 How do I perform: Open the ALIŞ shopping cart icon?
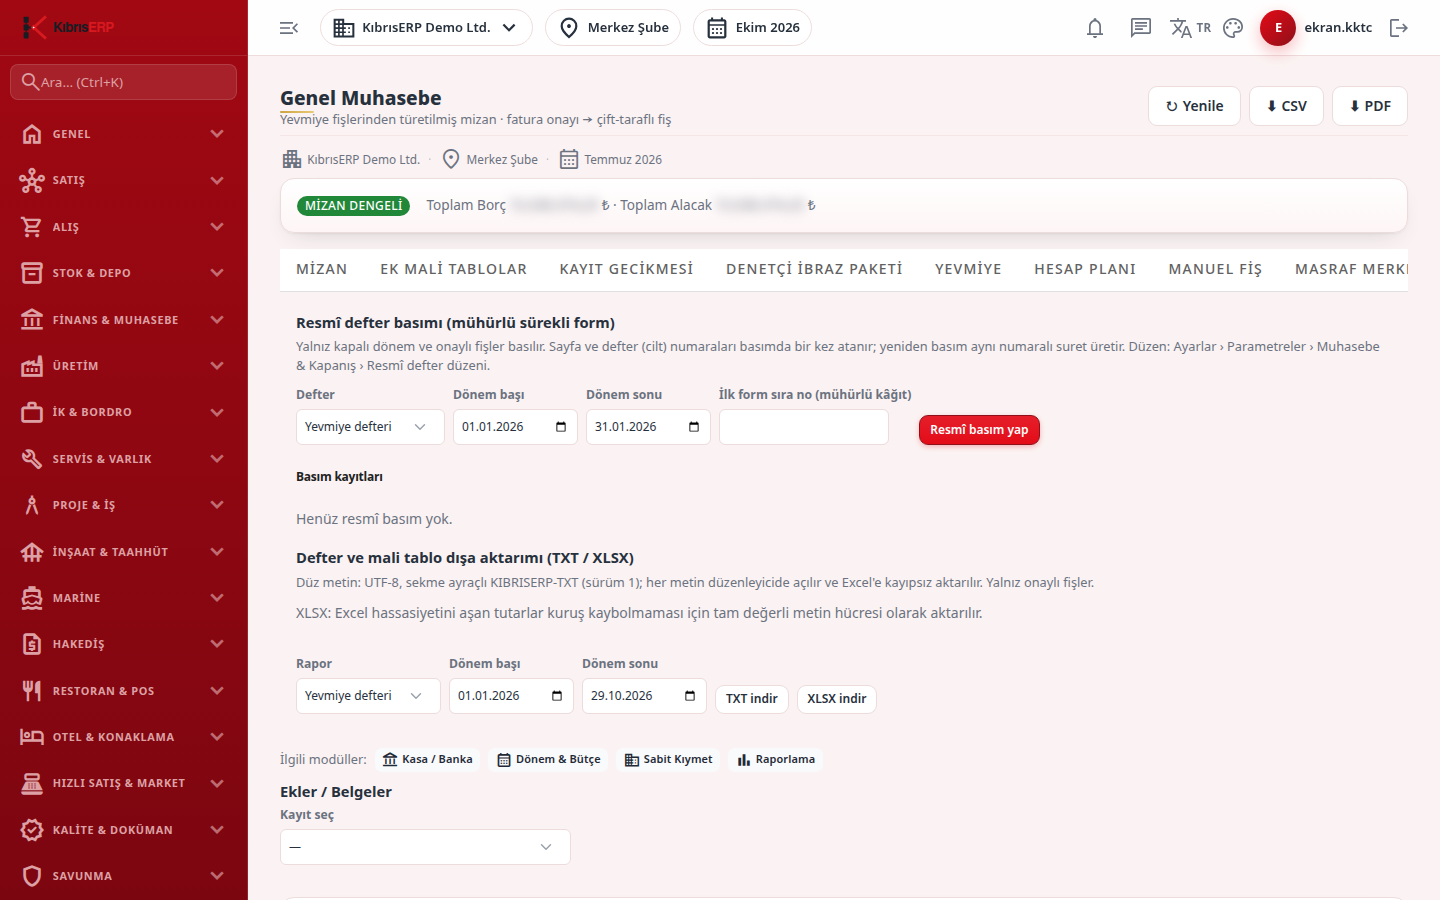click(x=32, y=227)
